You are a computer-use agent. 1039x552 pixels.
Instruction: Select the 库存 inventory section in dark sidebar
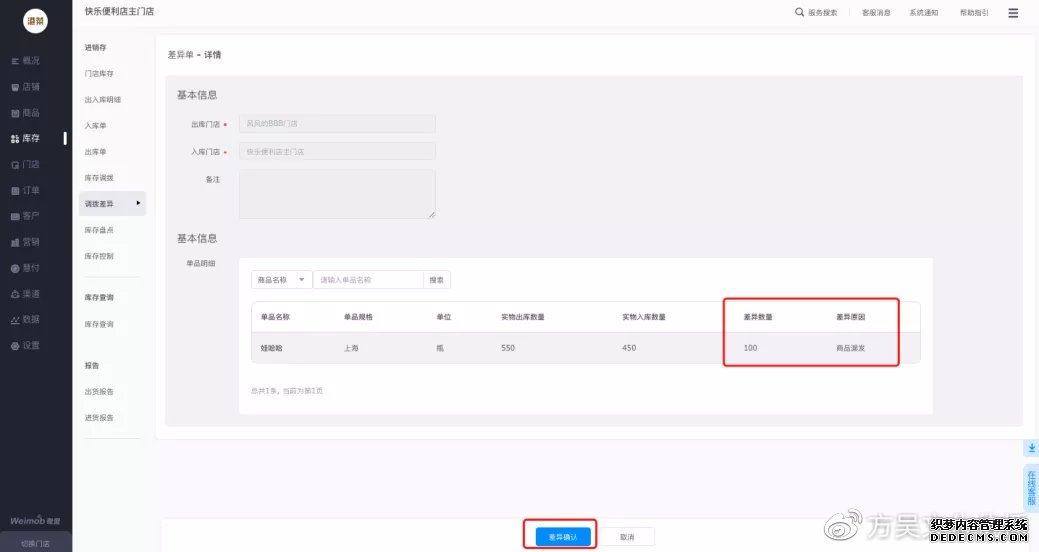[26, 138]
